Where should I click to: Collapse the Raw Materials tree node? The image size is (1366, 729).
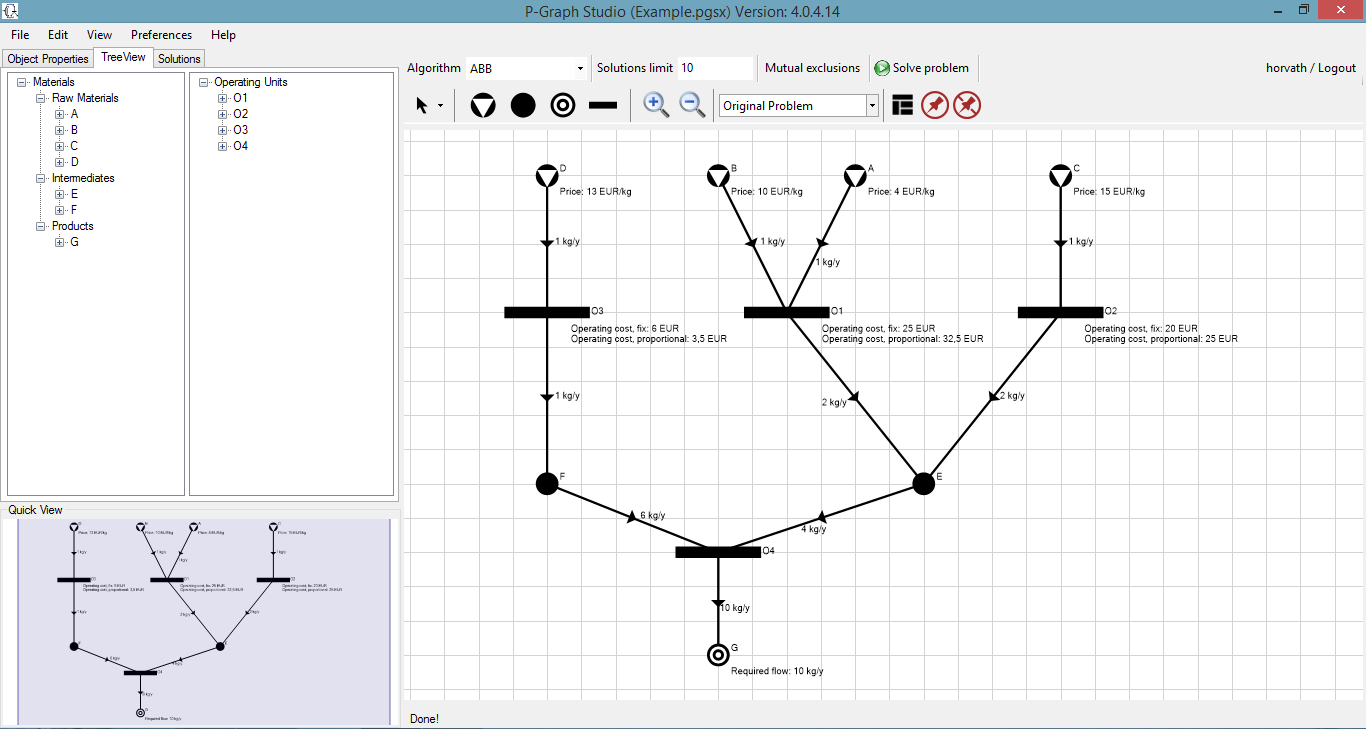click(41, 98)
